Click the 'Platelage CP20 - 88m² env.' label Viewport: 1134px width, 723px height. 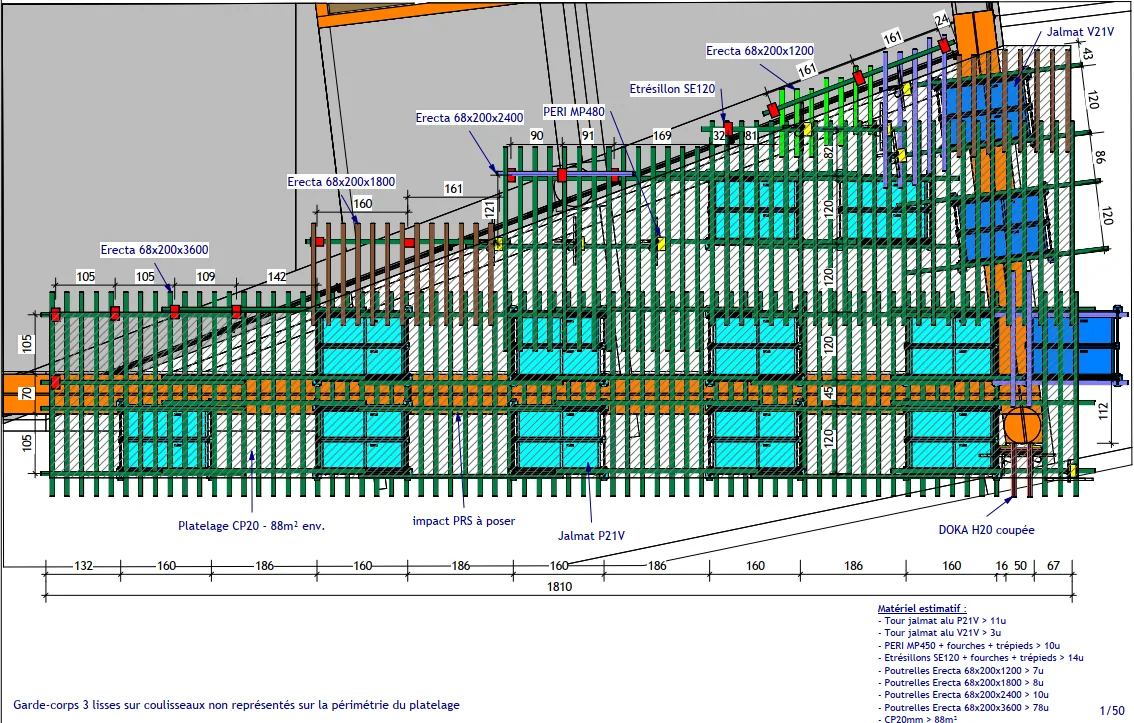[252, 526]
